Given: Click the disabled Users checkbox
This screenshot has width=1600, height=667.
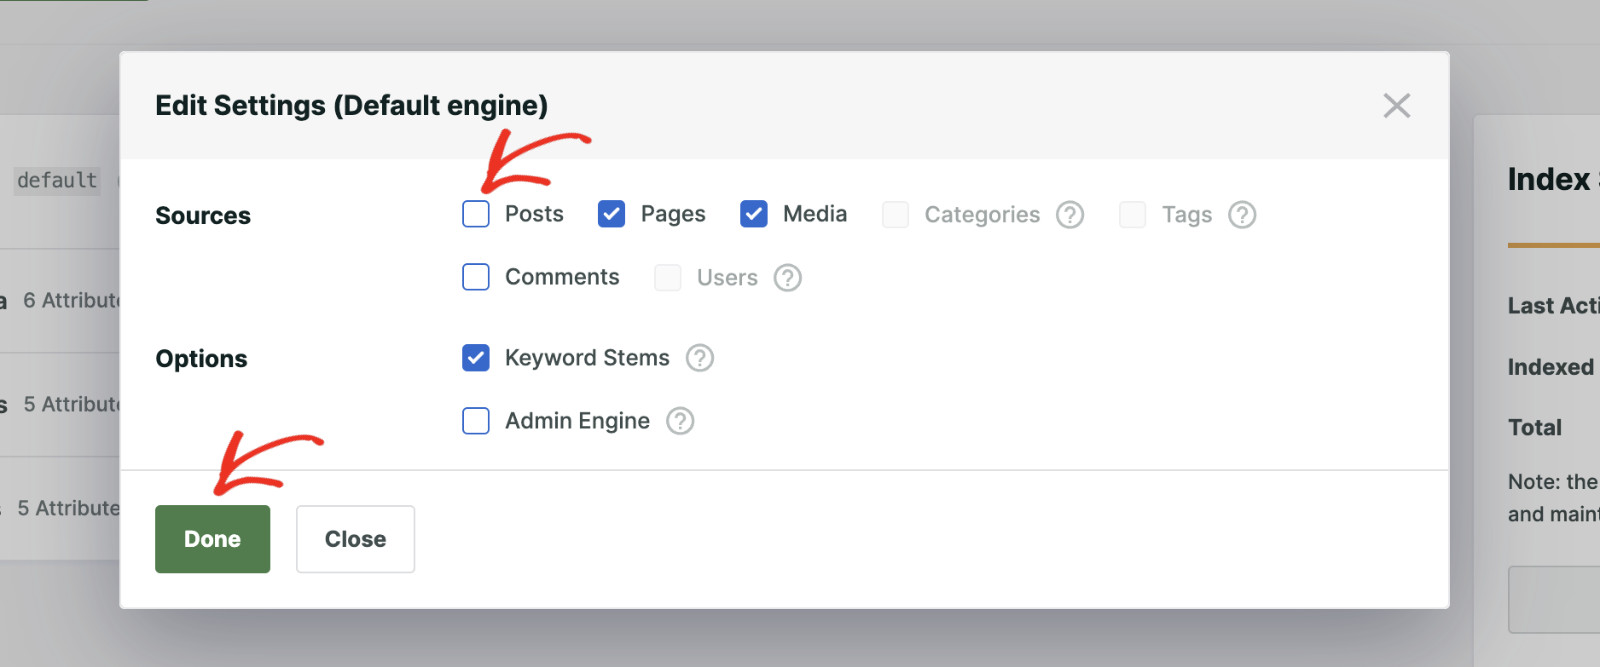Looking at the screenshot, I should (667, 277).
